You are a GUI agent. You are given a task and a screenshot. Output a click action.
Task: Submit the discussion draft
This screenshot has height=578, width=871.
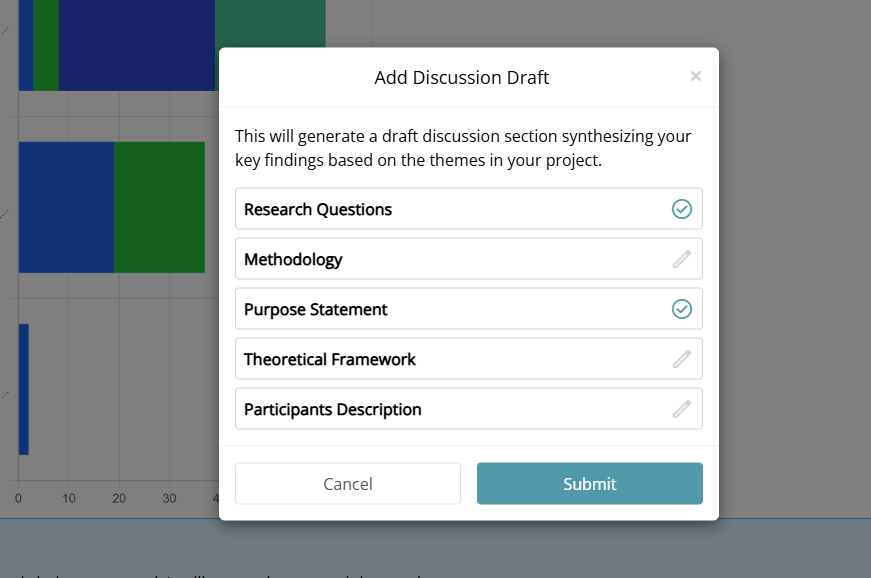click(589, 484)
